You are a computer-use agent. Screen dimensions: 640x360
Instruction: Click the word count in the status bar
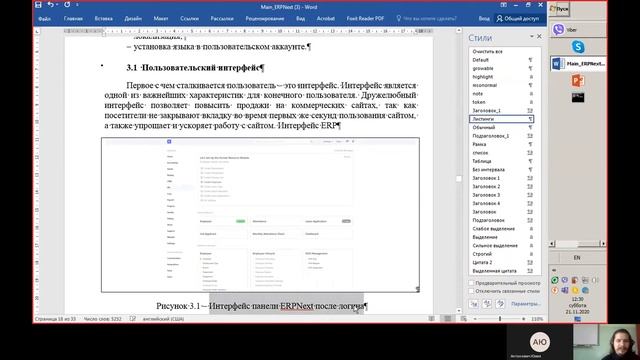coord(102,319)
